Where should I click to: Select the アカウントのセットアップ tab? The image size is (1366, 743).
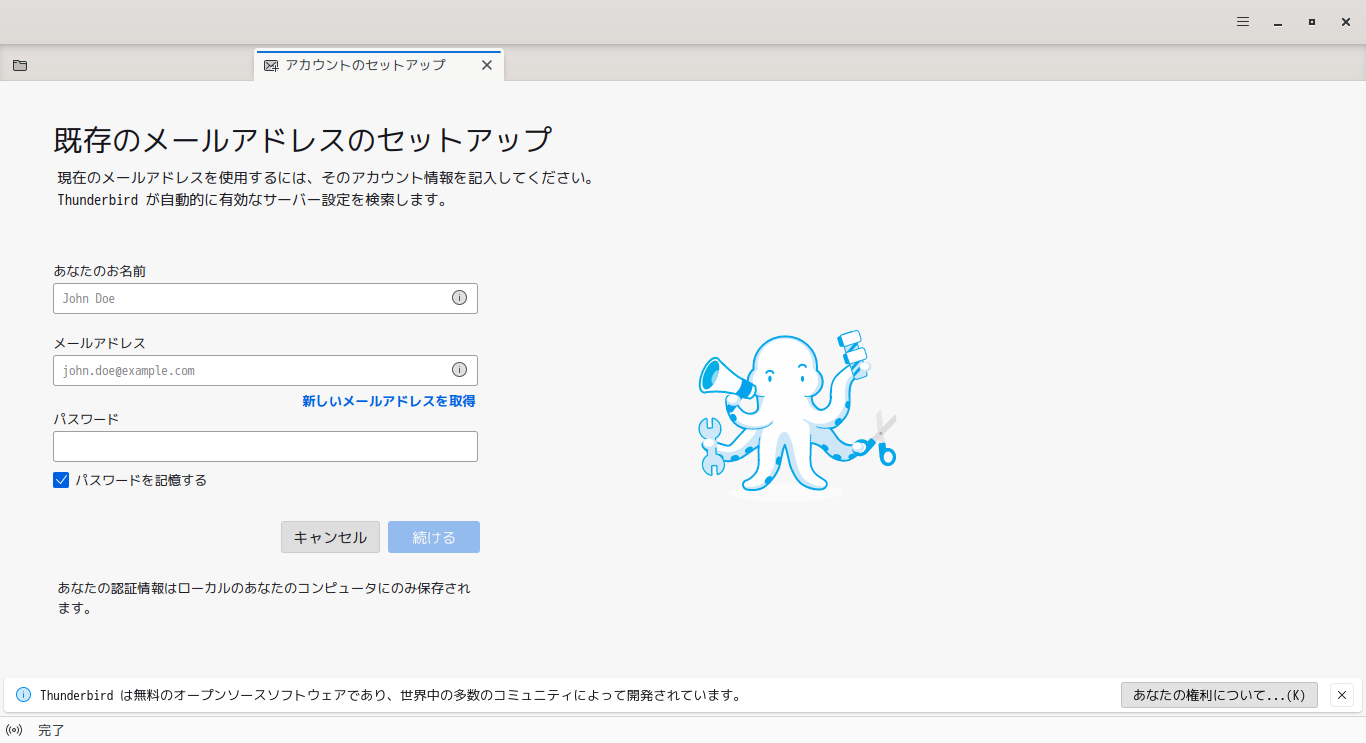pos(379,65)
